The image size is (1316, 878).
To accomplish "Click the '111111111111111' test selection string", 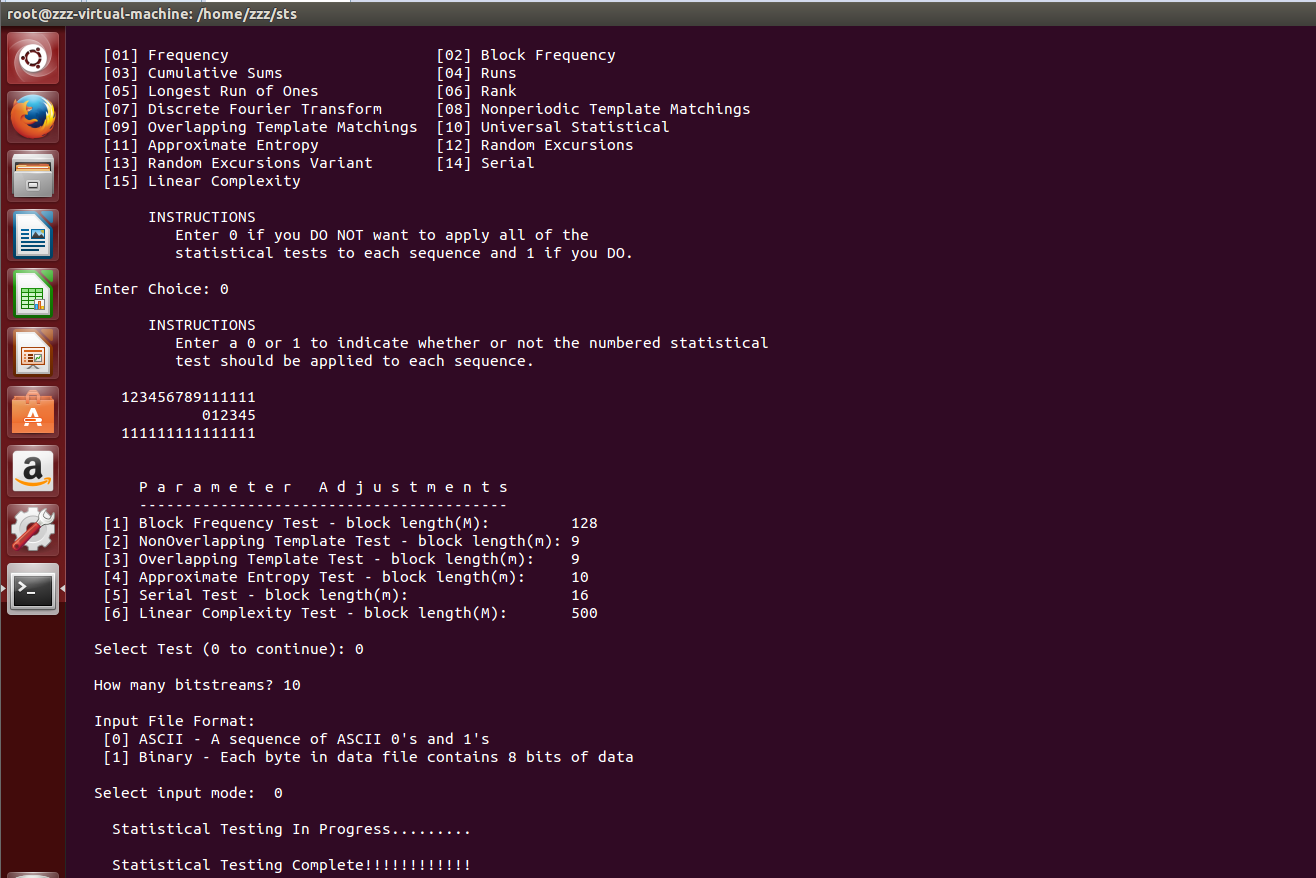I will click(x=188, y=433).
